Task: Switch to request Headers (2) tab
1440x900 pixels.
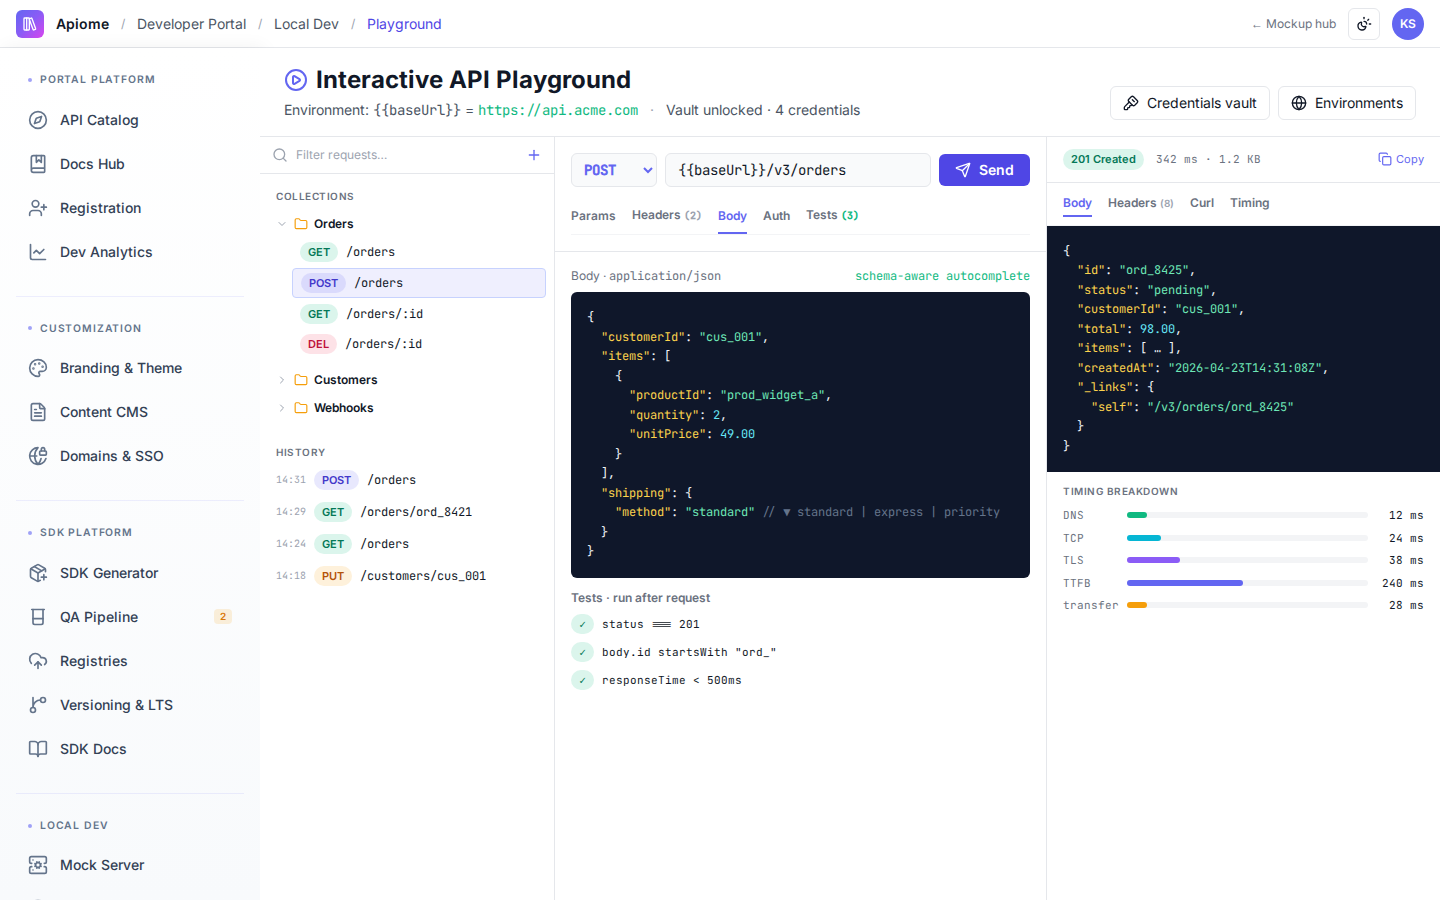Action: [666, 215]
